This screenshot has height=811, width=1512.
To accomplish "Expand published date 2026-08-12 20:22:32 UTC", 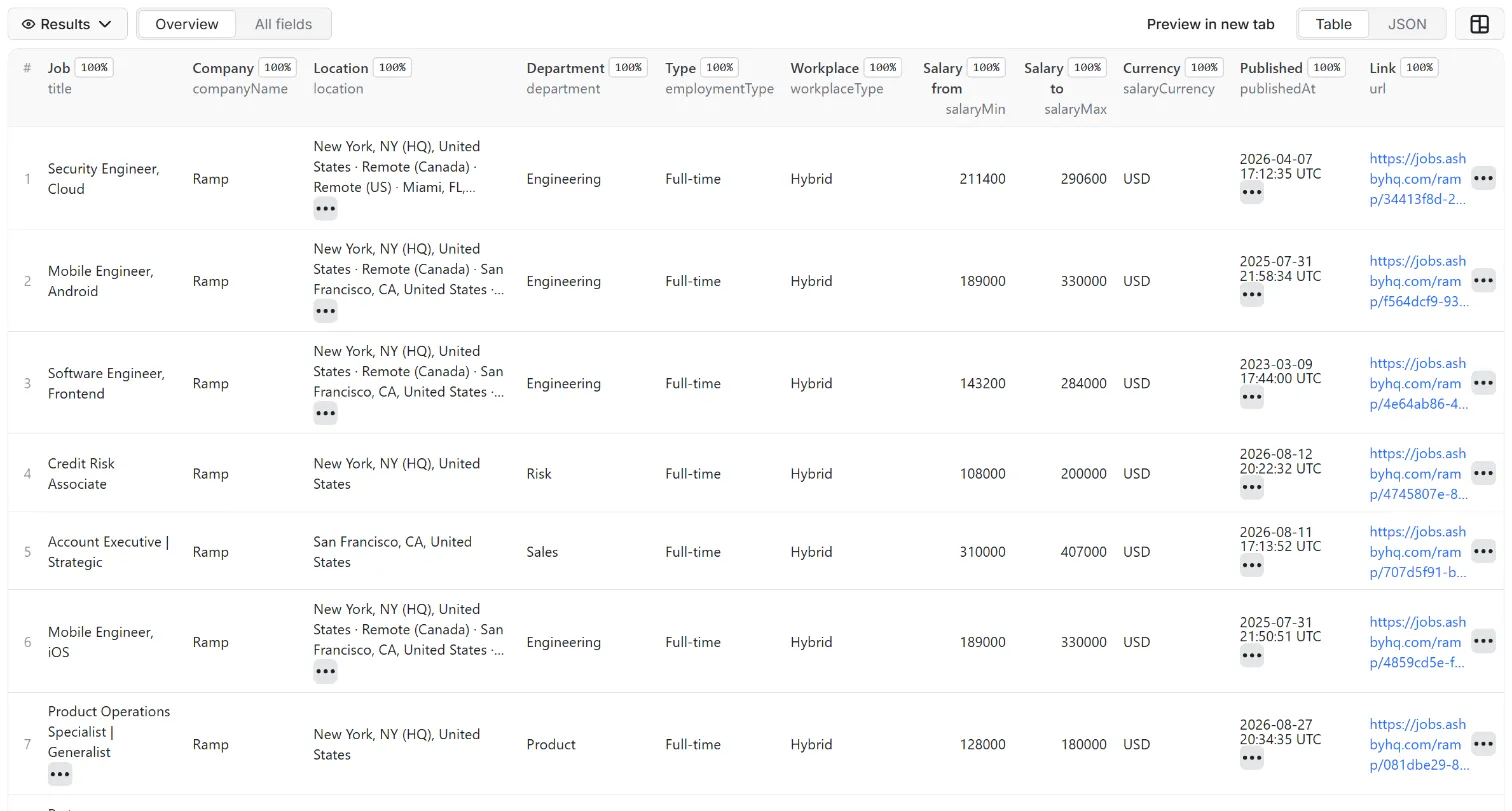I will pyautogui.click(x=1251, y=488).
